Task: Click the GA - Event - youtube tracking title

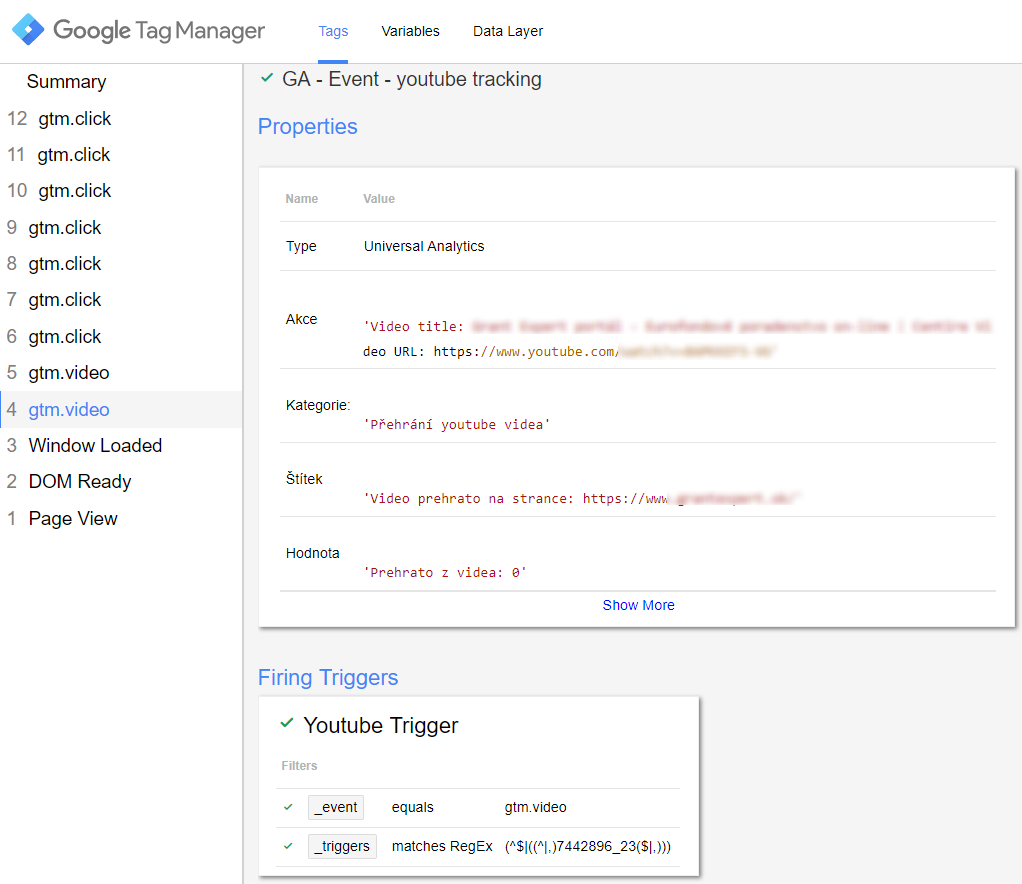Action: pyautogui.click(x=411, y=79)
